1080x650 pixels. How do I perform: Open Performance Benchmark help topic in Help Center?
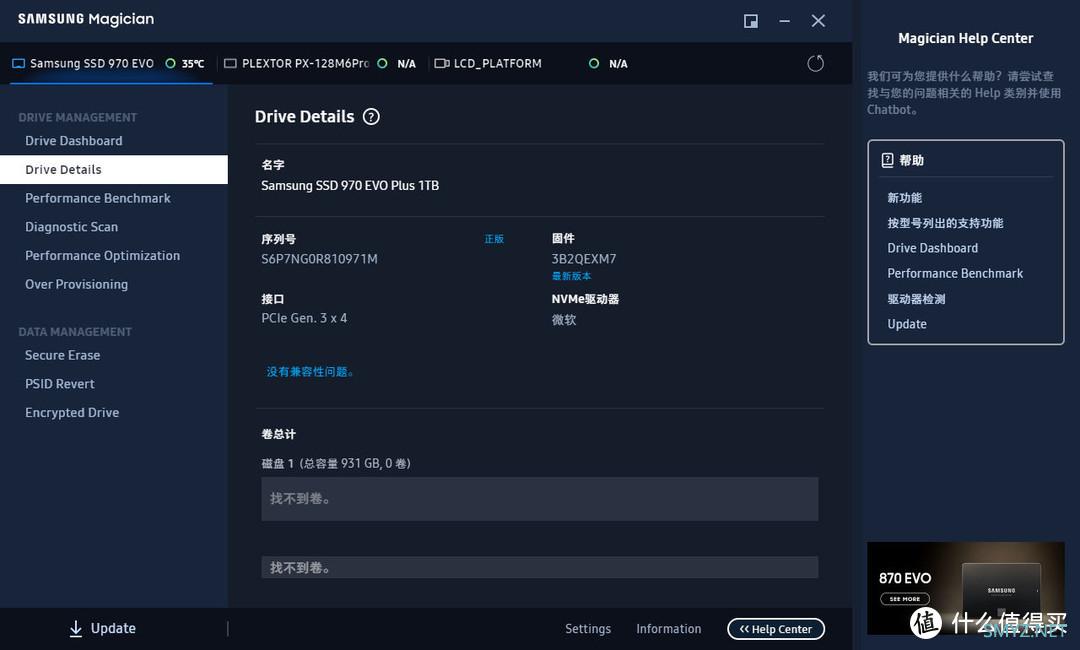pos(955,273)
